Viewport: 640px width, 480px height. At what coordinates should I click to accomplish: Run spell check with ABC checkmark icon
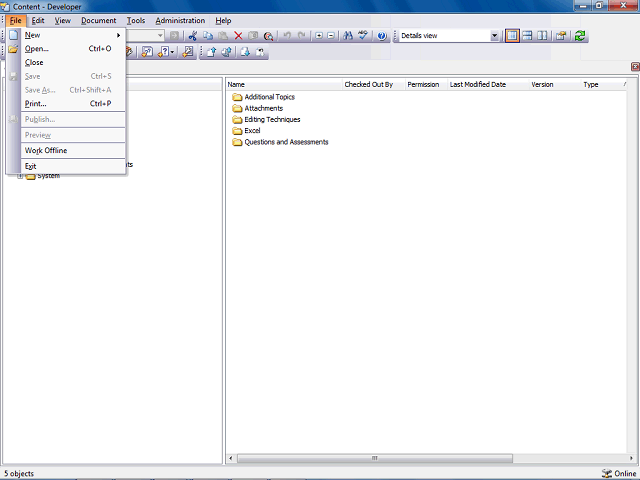point(363,36)
